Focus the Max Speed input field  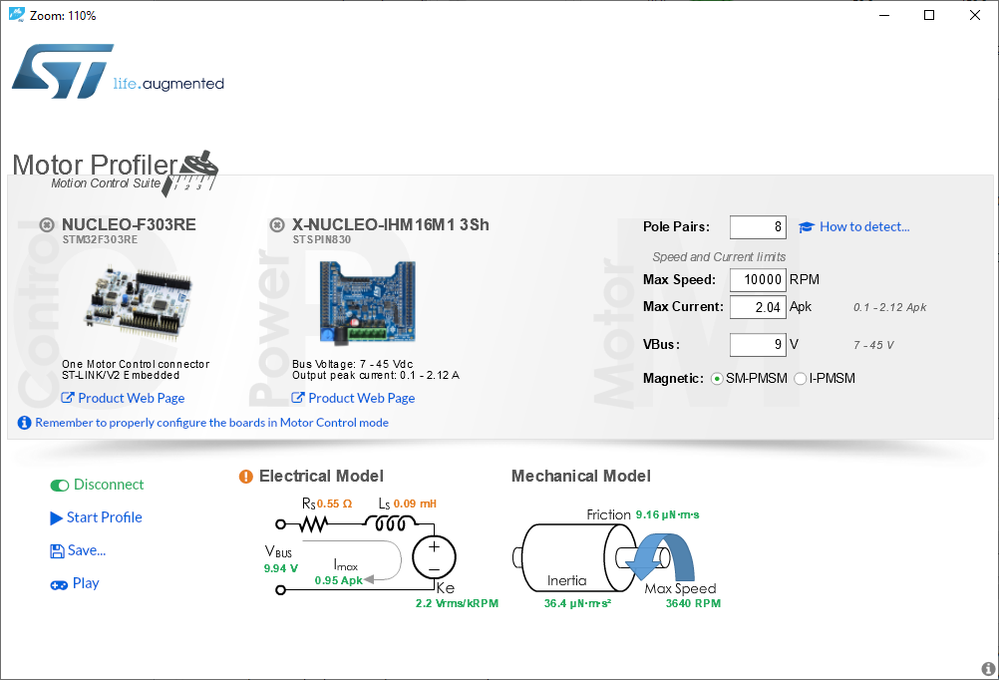(x=758, y=280)
